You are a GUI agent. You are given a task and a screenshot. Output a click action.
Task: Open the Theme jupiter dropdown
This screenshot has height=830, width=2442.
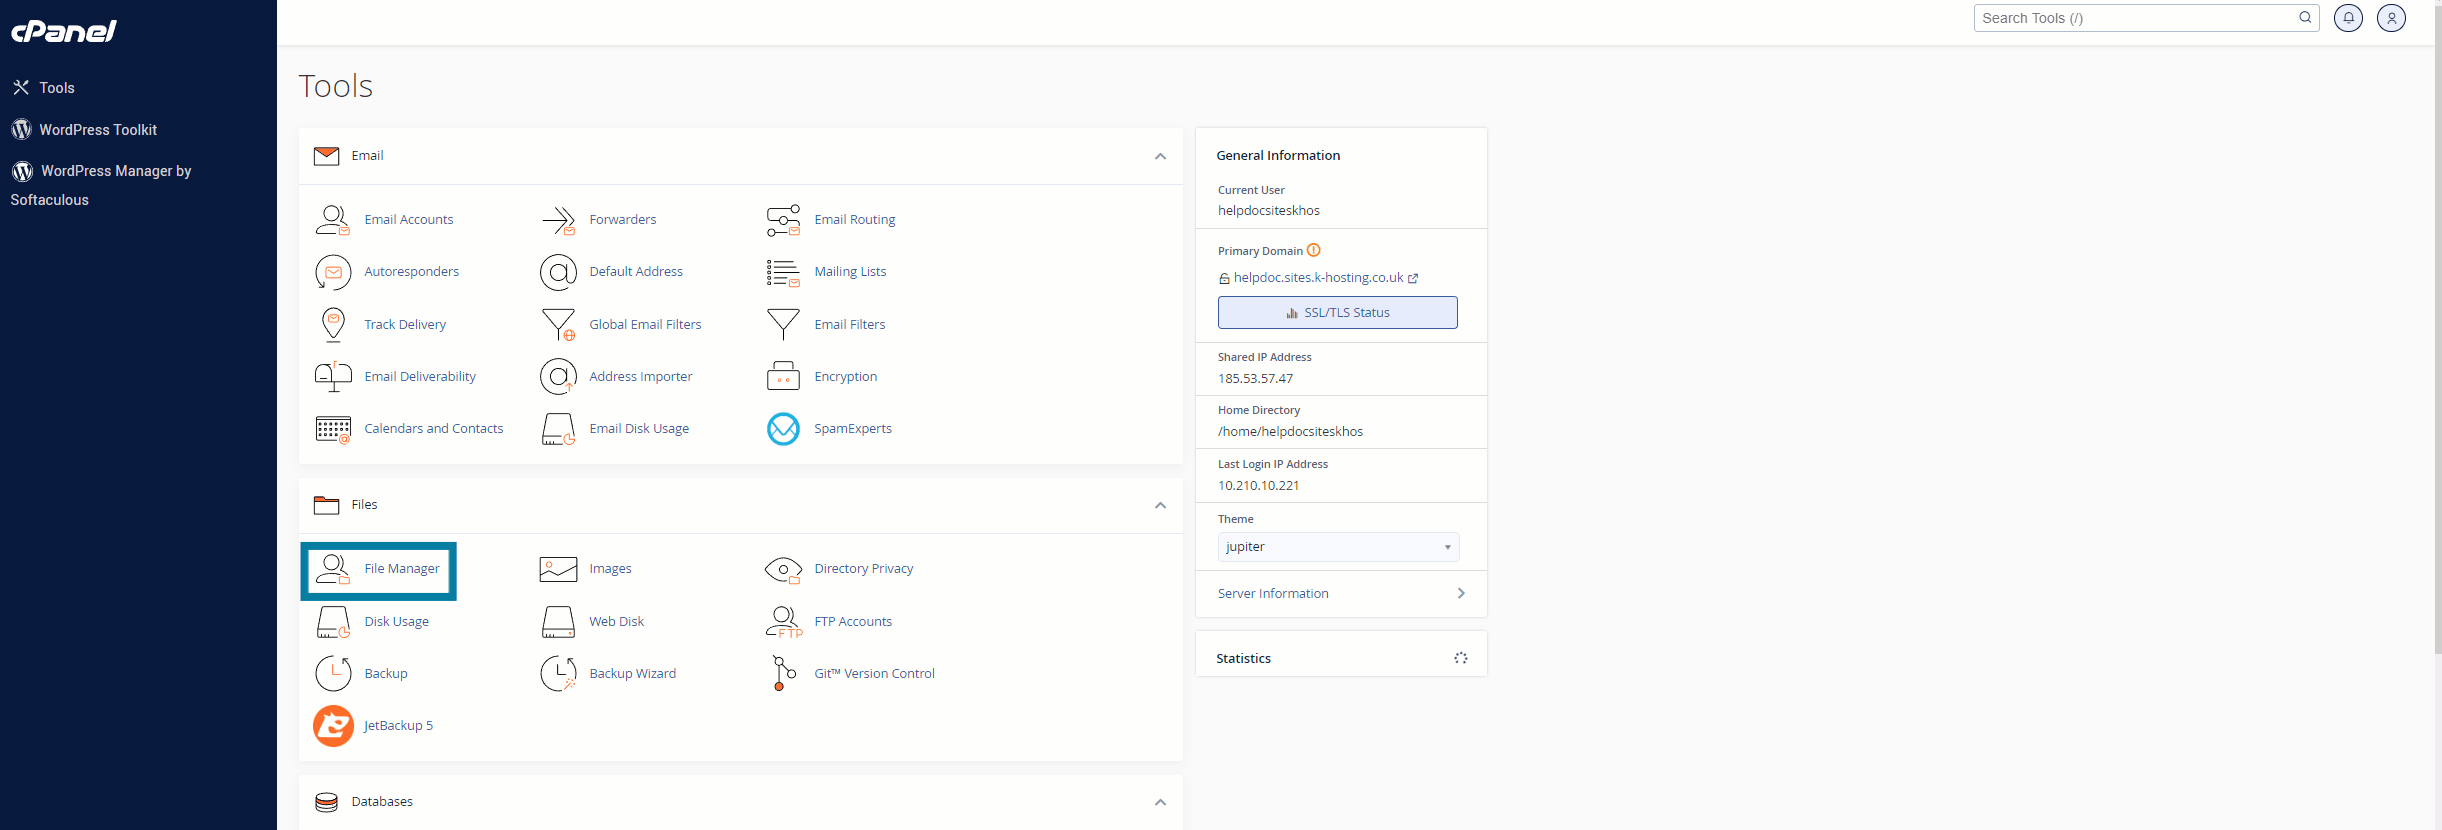tap(1338, 547)
